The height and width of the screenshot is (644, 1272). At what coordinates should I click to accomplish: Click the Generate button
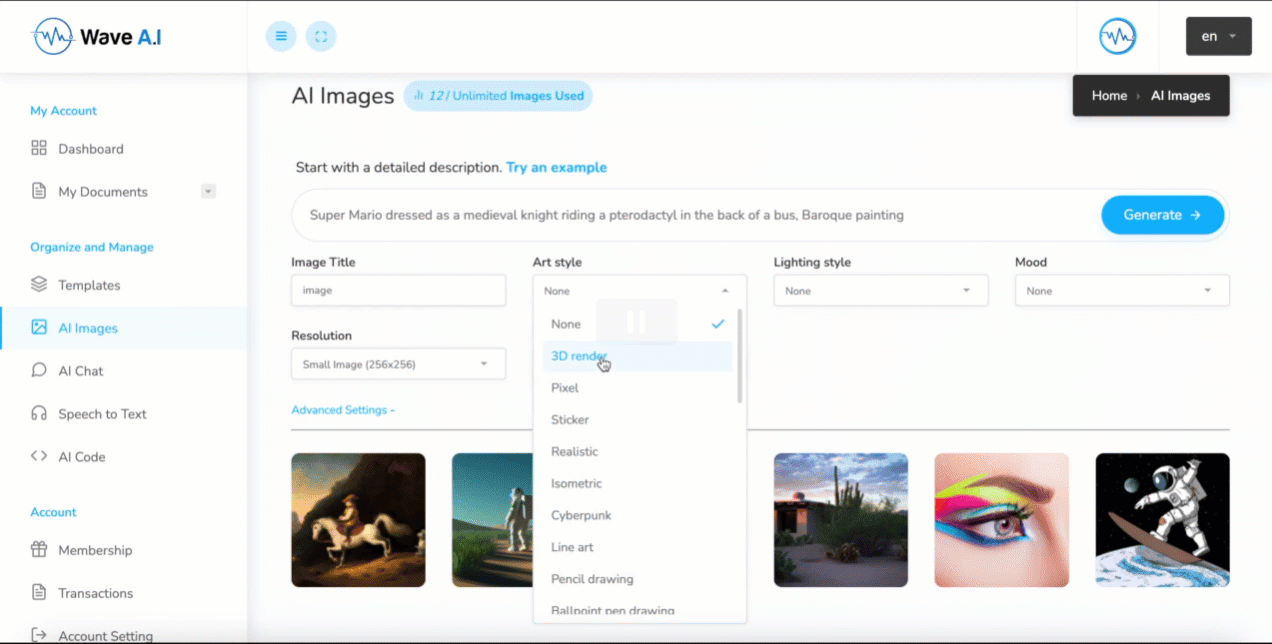click(1162, 214)
